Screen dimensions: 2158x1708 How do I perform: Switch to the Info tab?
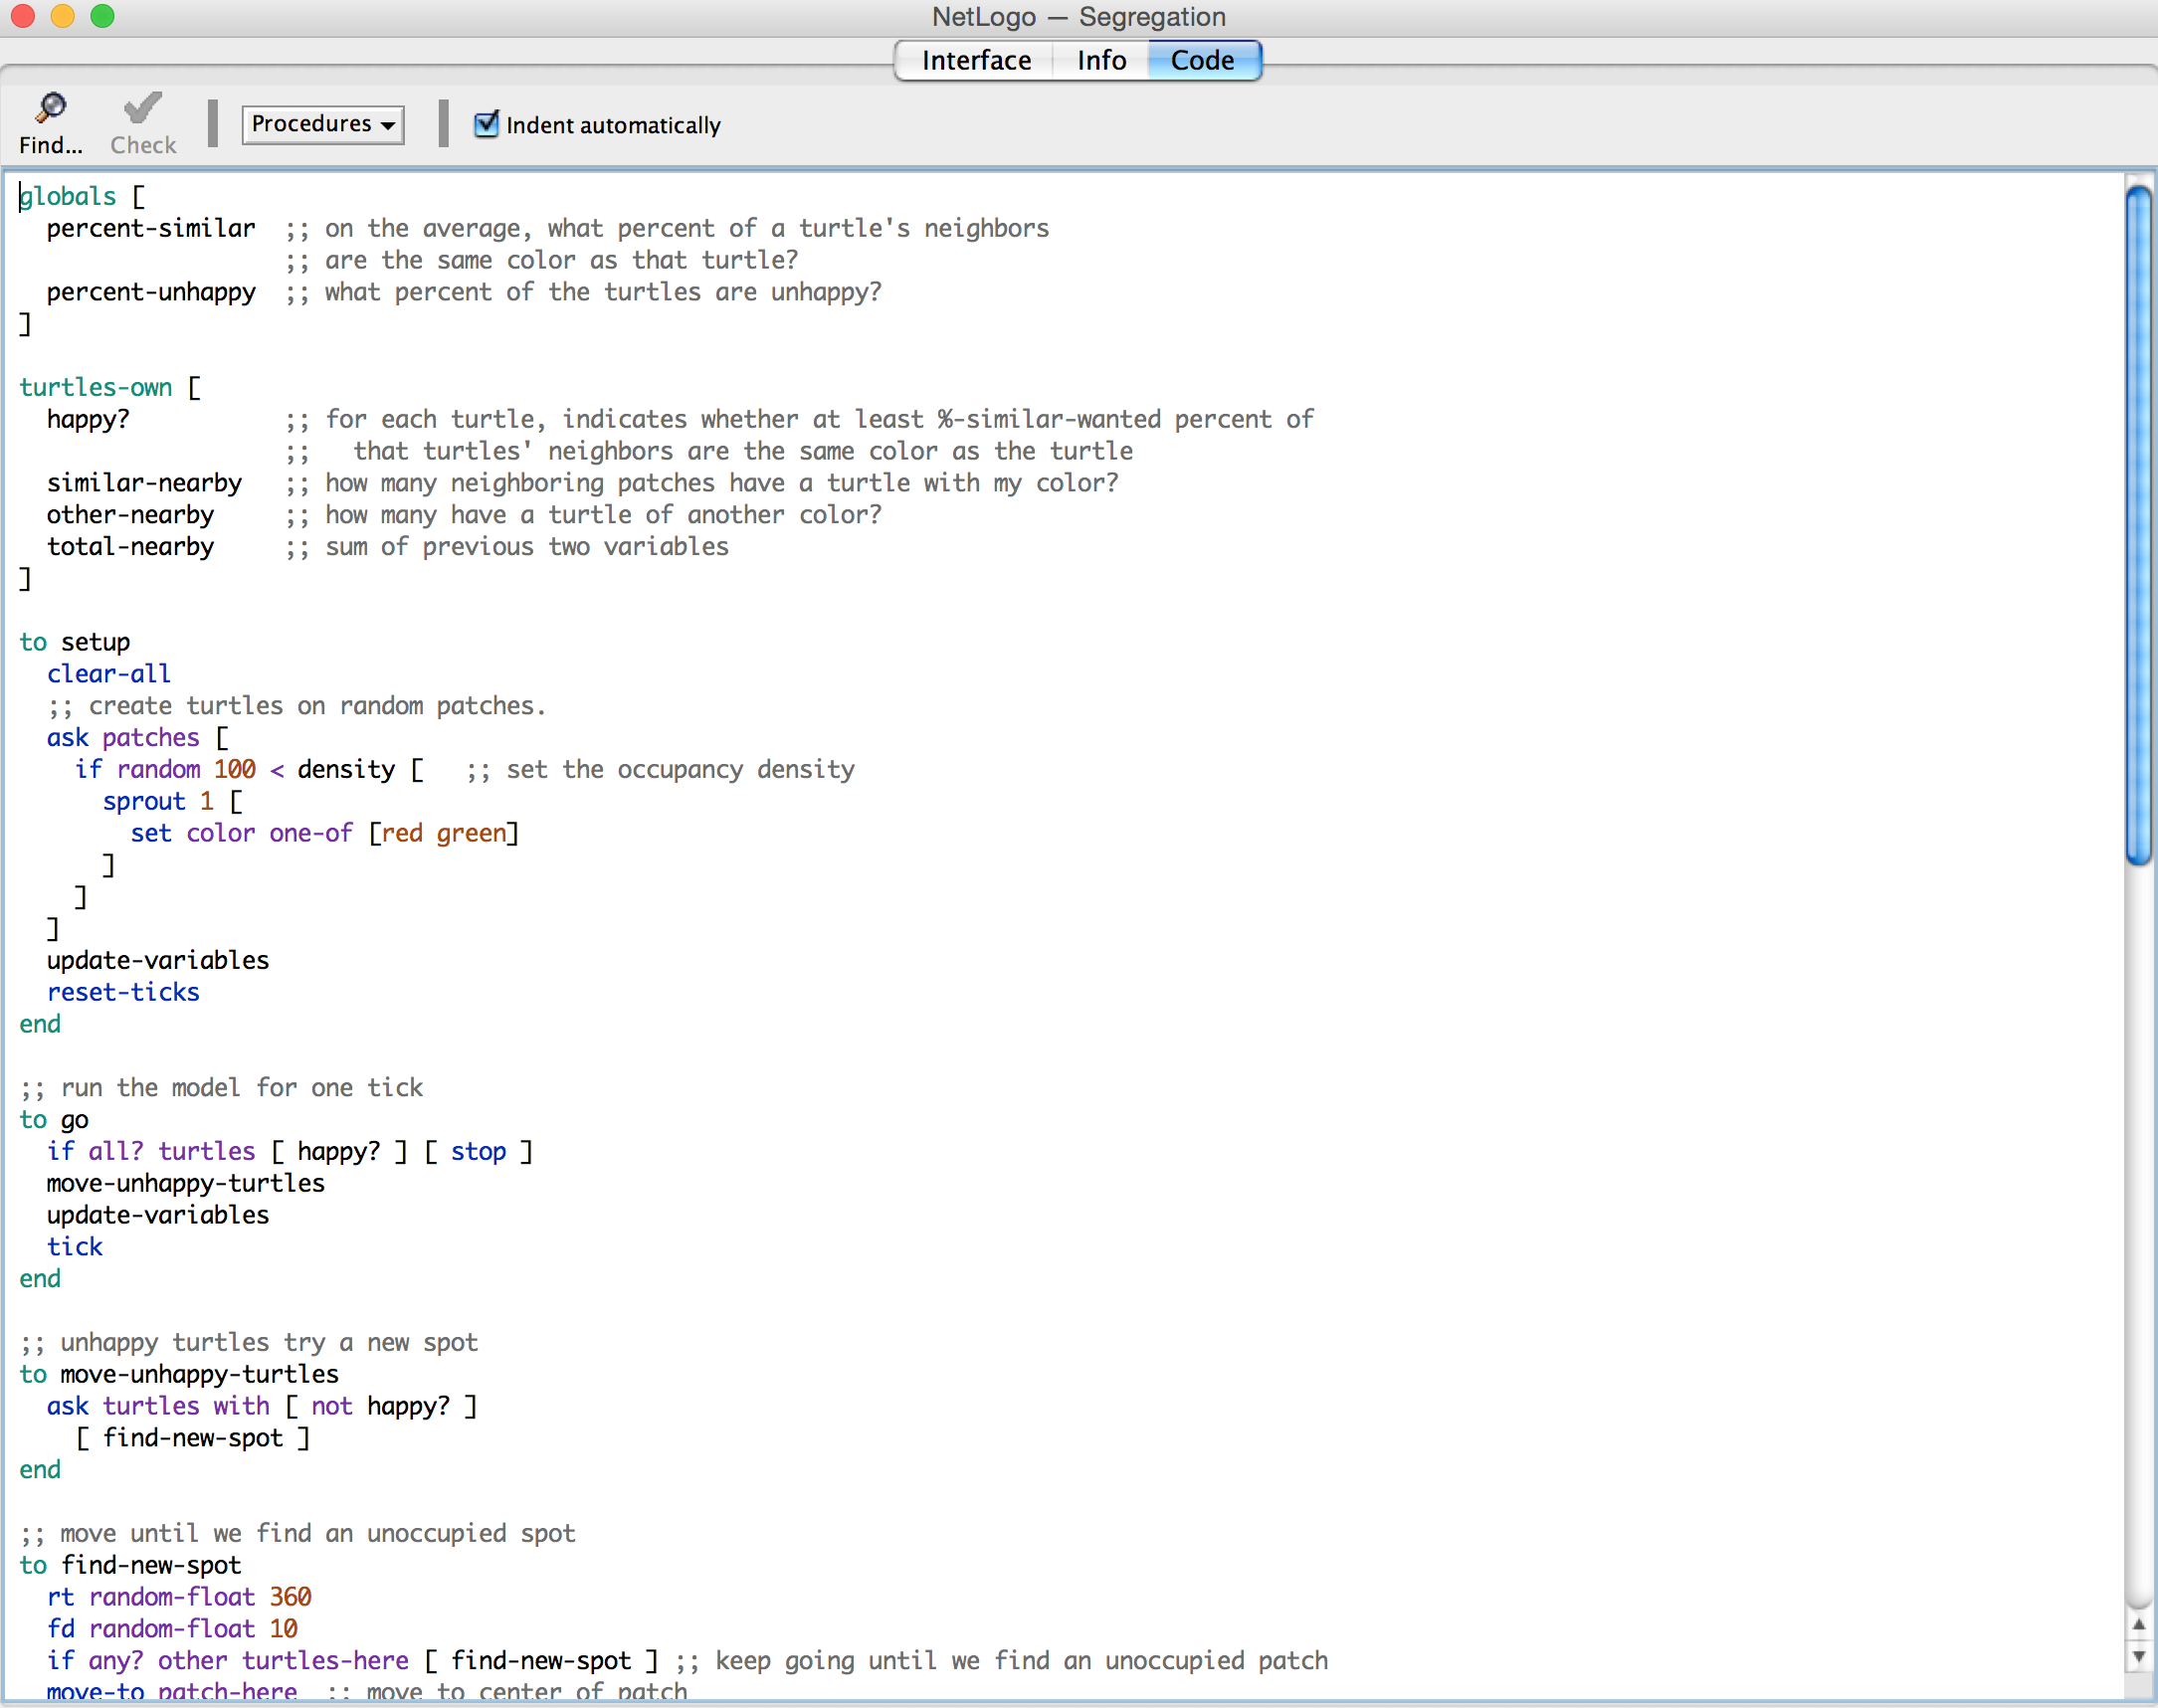click(x=1101, y=60)
